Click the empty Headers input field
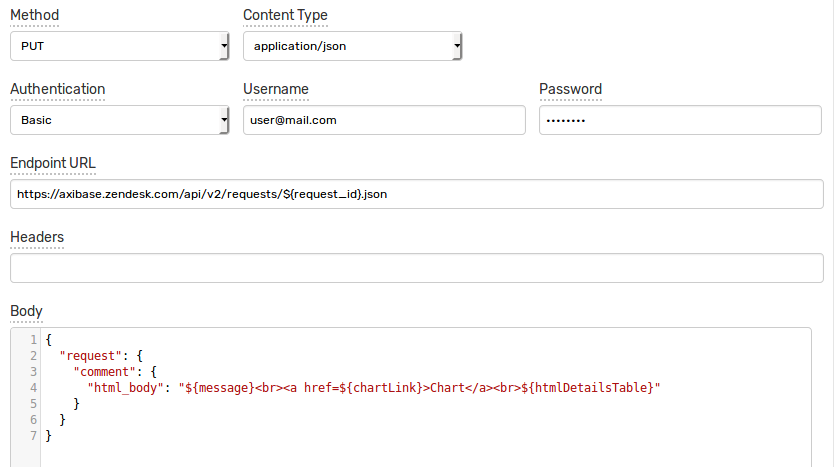This screenshot has height=467, width=837. coord(417,268)
